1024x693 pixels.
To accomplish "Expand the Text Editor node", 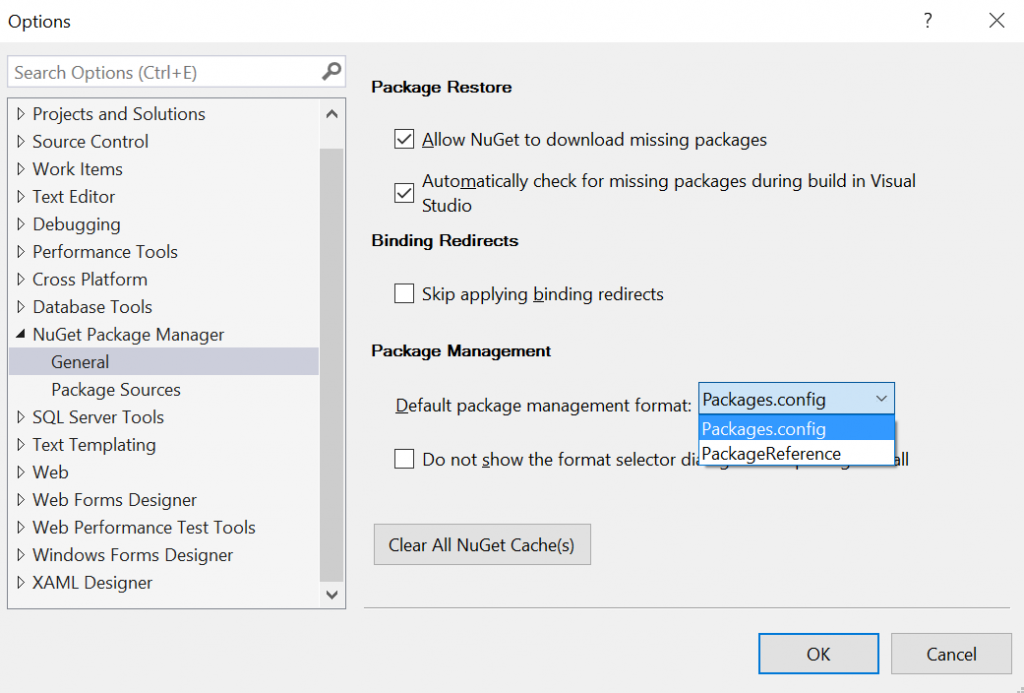I will 21,196.
